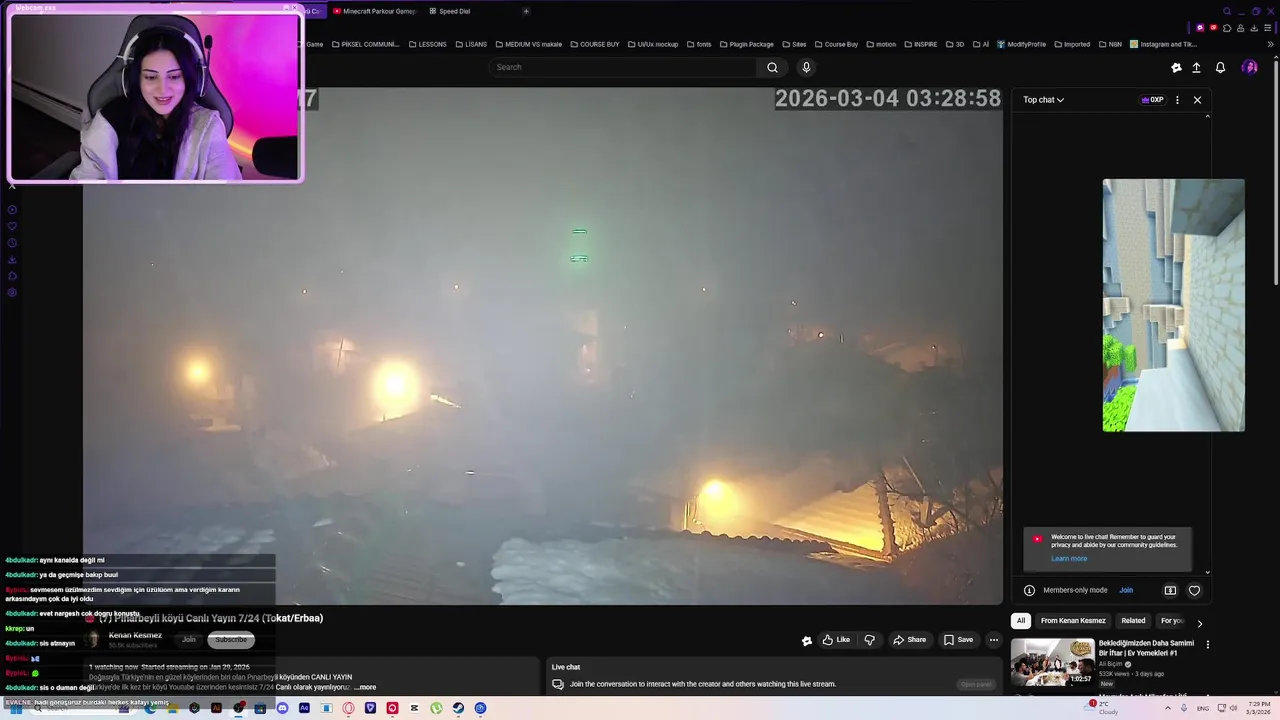Open Opera browser taskbar icon

point(348,708)
